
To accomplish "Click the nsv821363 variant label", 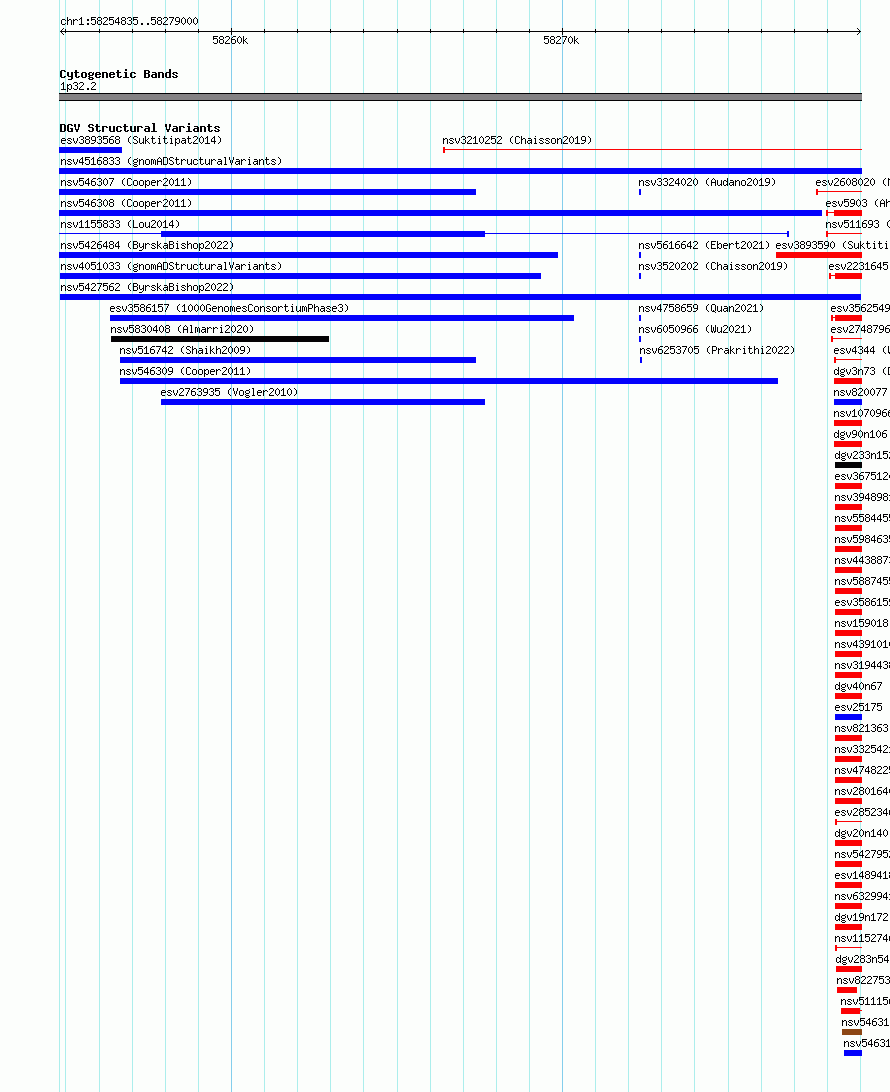I will pos(861,728).
